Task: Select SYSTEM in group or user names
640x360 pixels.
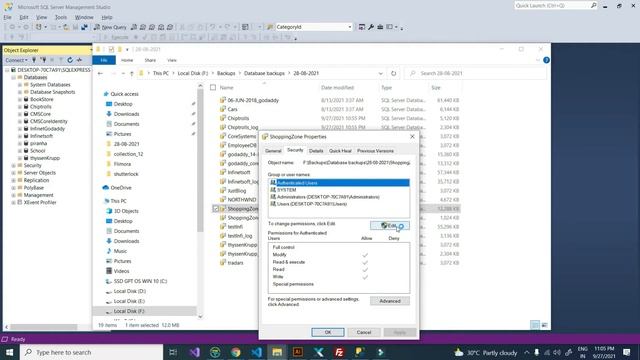Action: [287, 190]
